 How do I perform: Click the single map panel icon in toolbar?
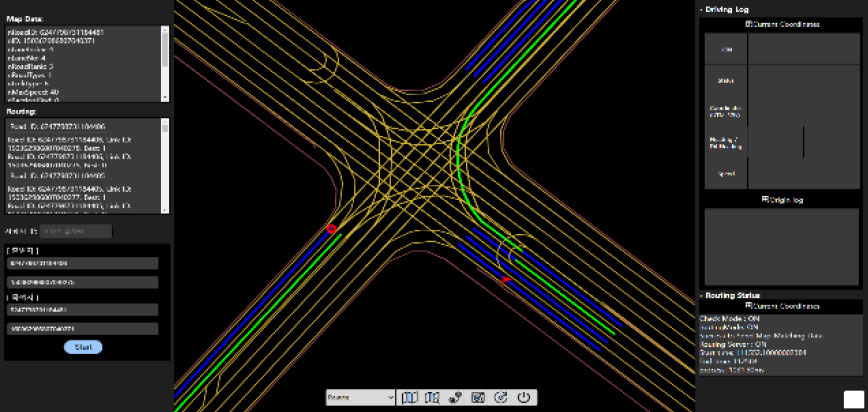click(409, 398)
